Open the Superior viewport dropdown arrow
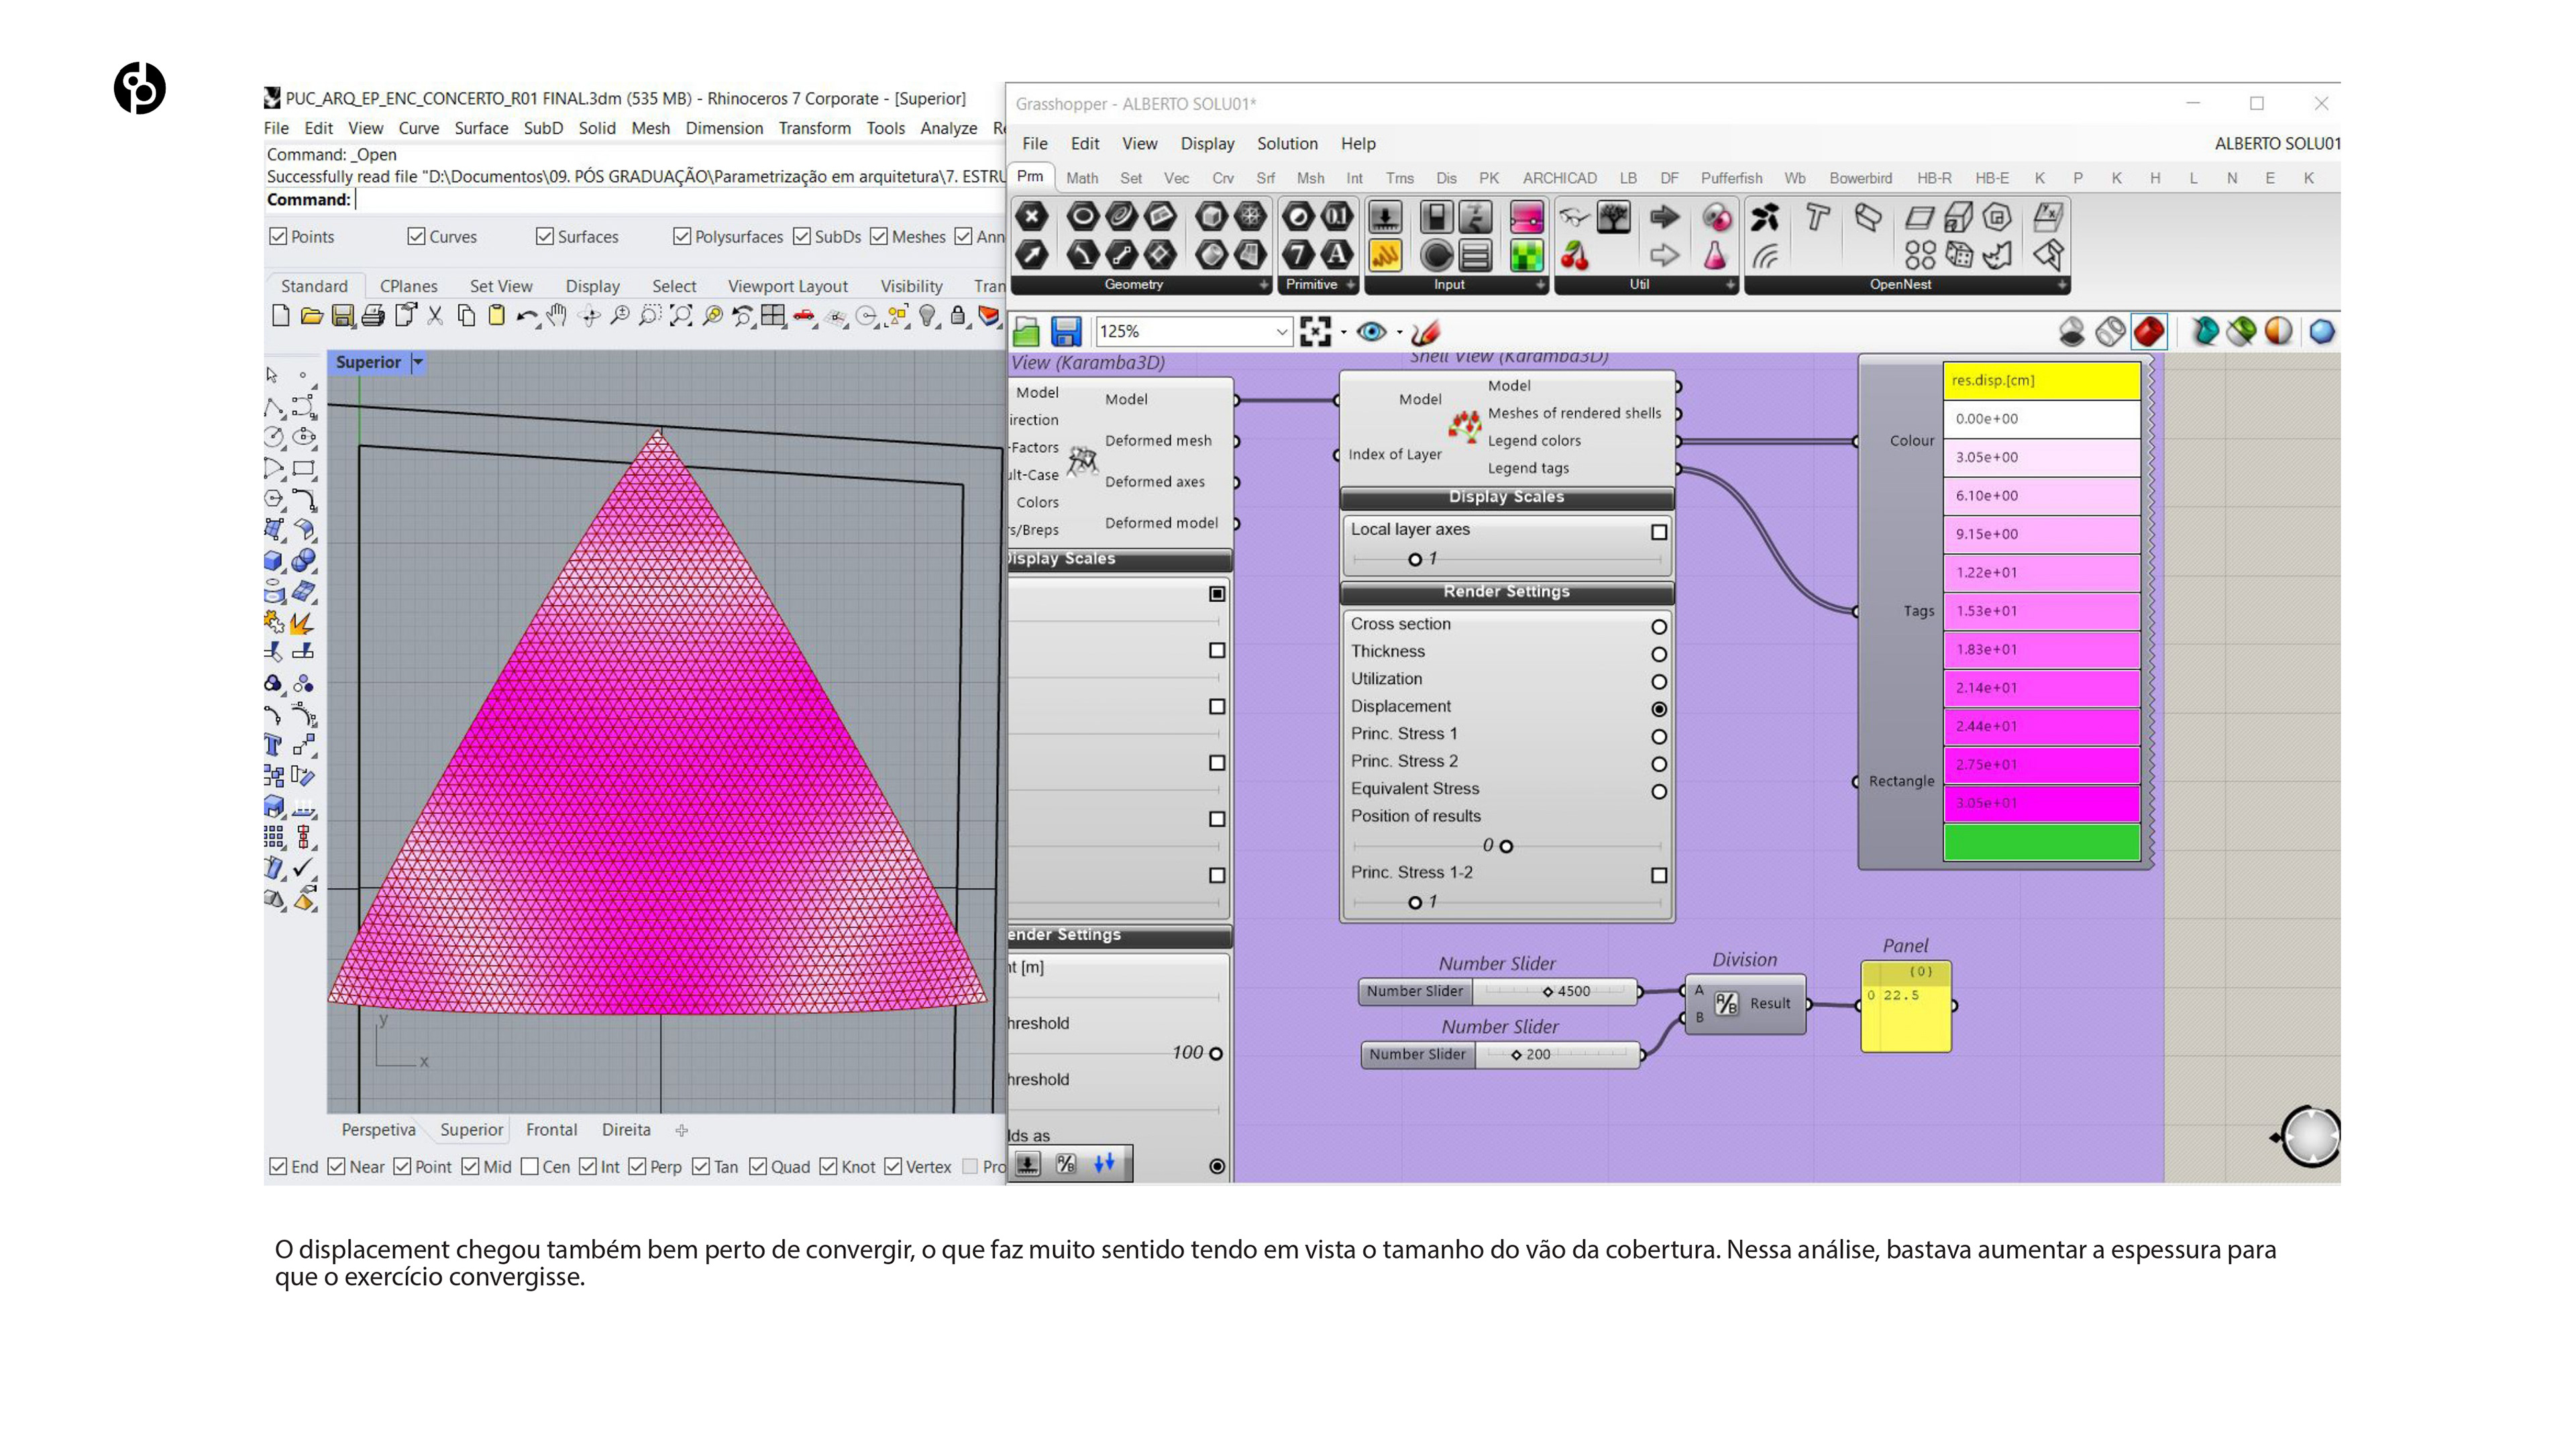 click(x=418, y=362)
